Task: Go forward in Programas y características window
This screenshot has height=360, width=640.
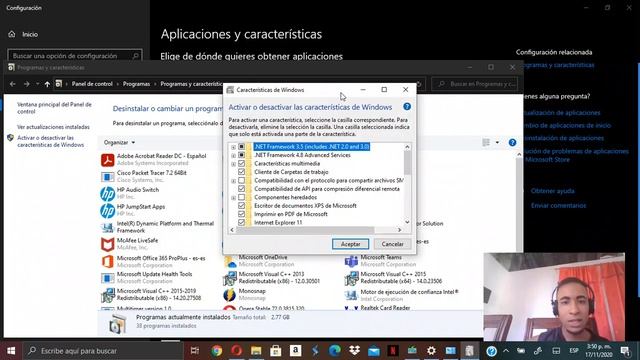Action: click(27, 84)
